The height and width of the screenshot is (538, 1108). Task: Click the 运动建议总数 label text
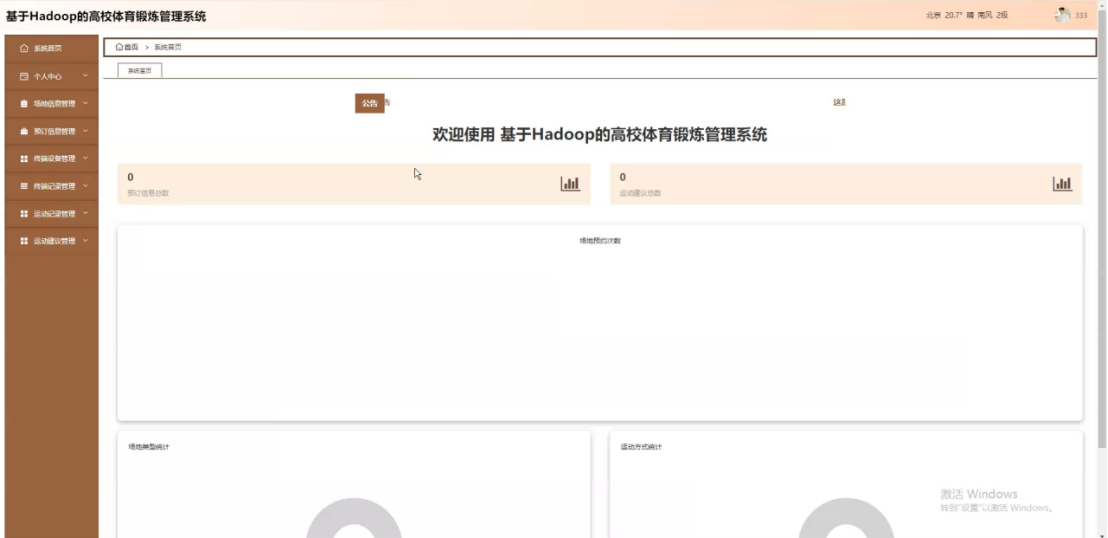[640, 193]
